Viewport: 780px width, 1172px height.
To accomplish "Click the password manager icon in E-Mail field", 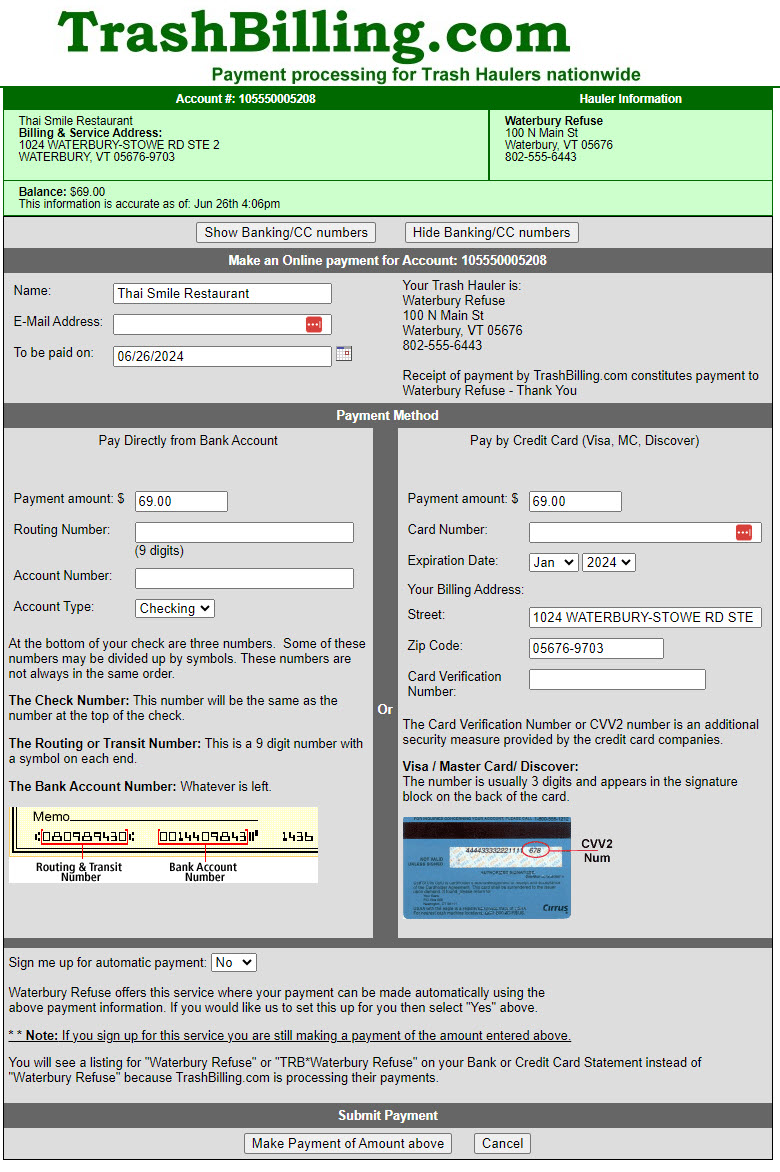I will click(314, 324).
